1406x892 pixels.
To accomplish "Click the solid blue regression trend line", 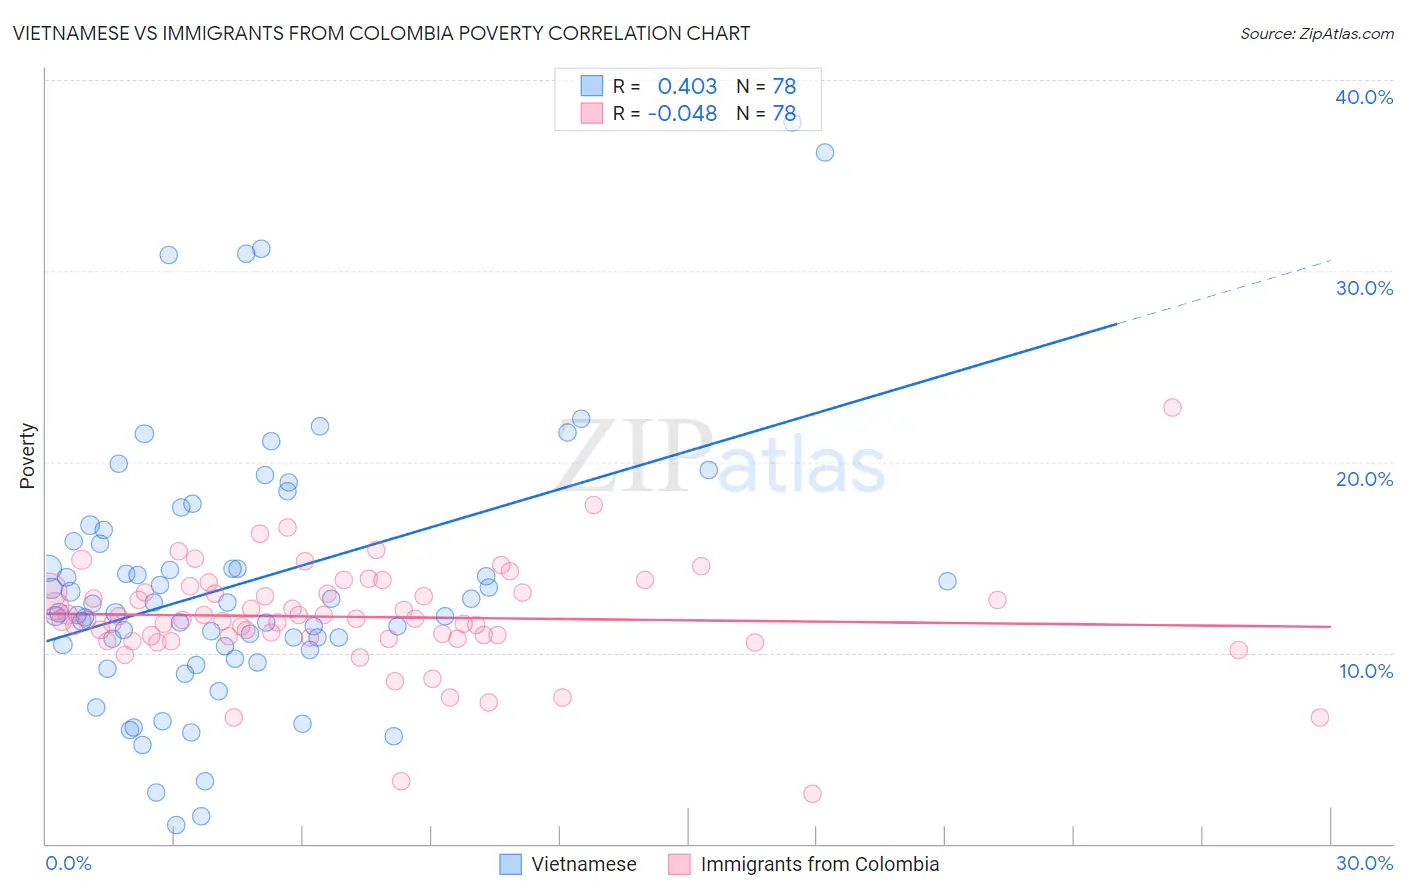I will coord(580,483).
